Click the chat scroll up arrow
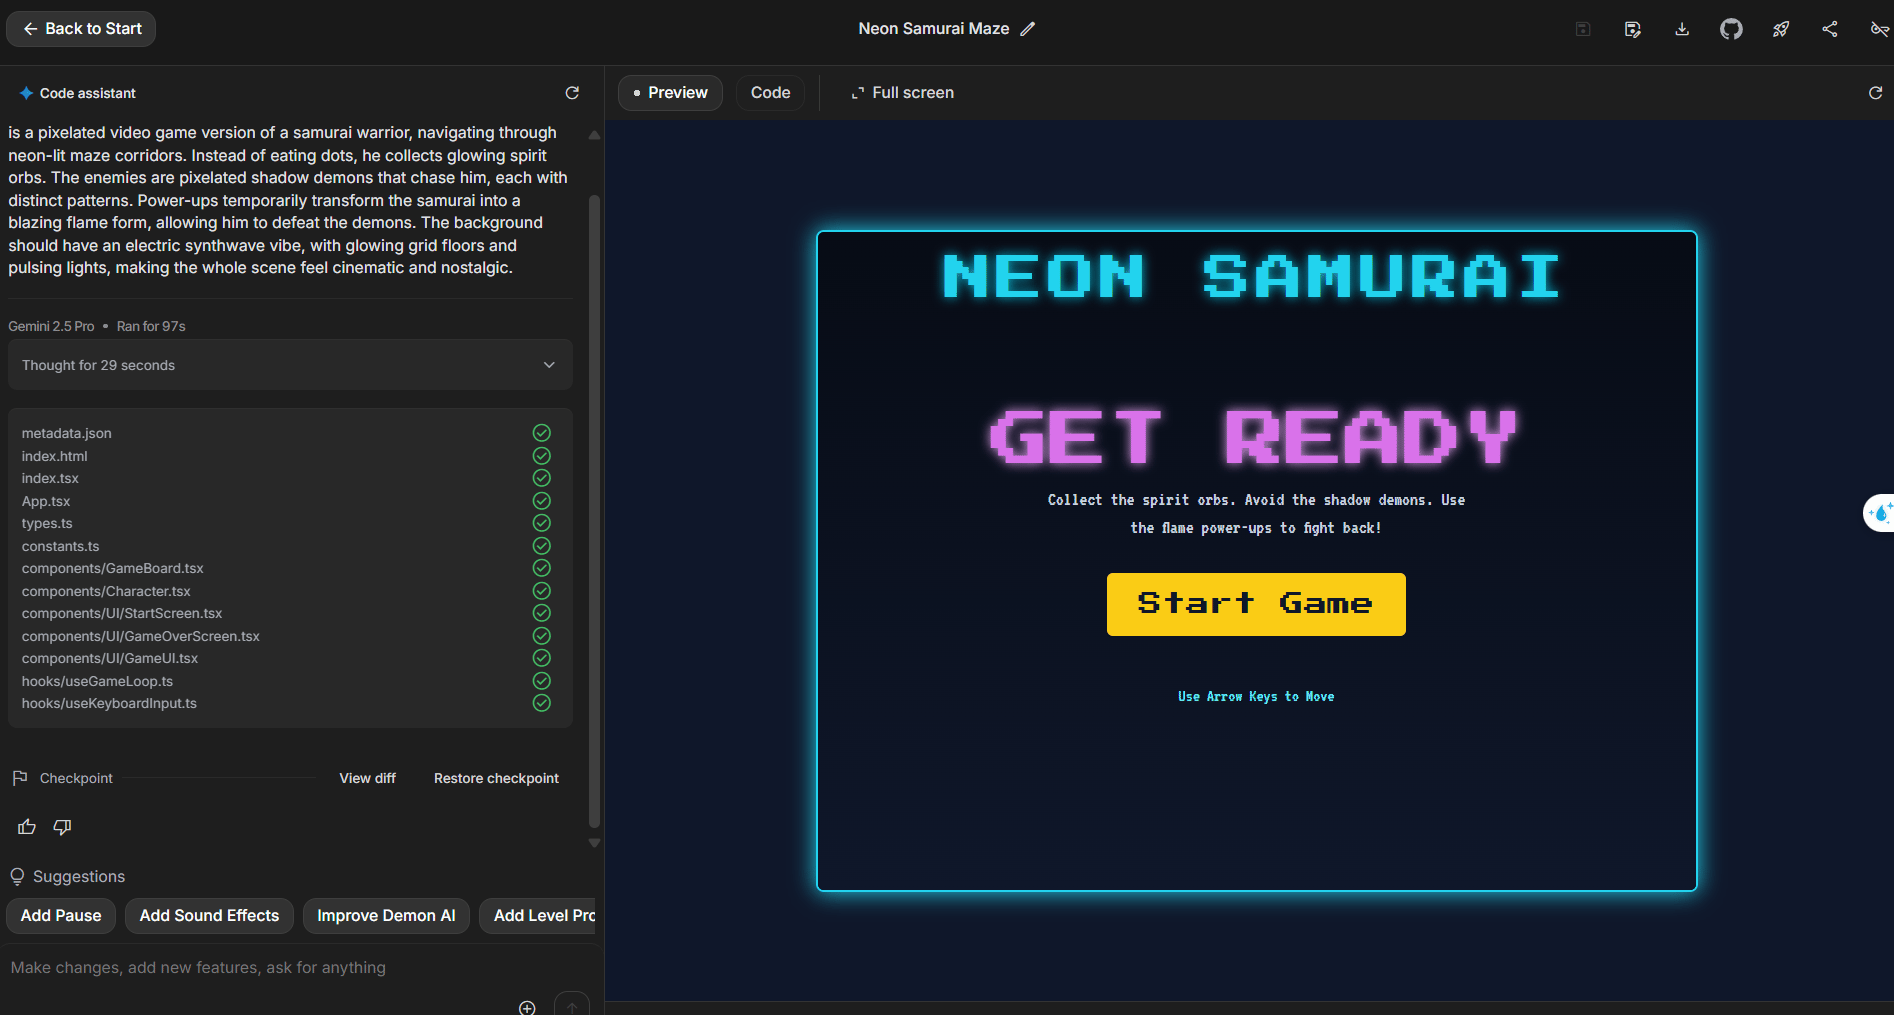 coord(594,135)
